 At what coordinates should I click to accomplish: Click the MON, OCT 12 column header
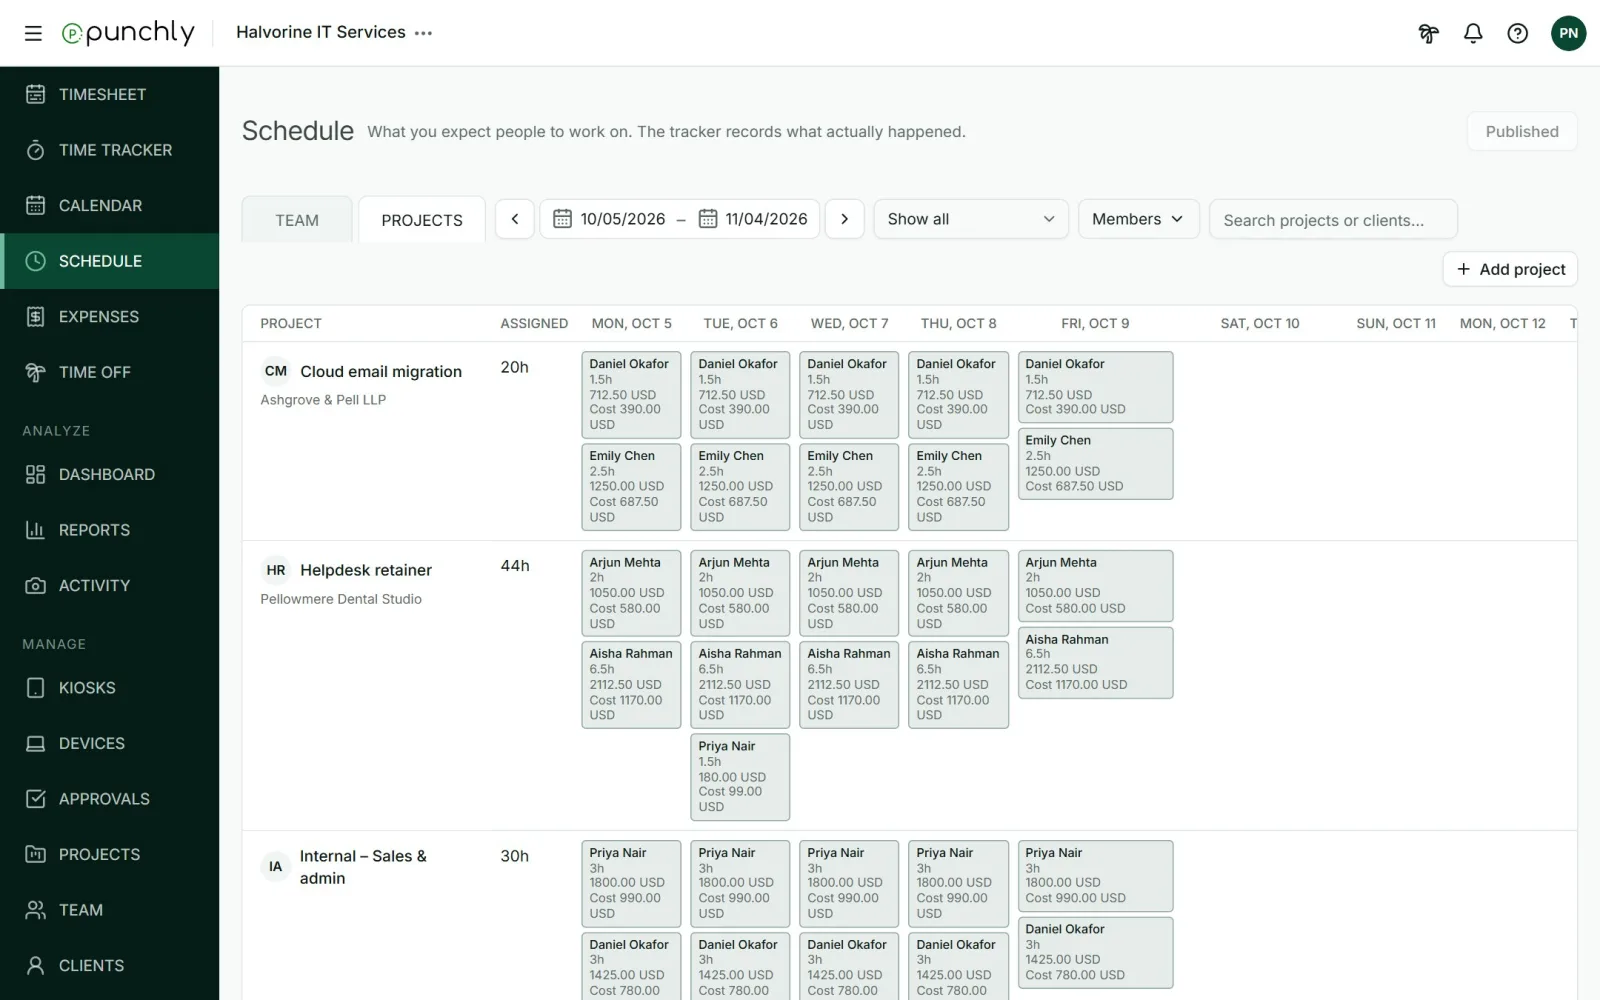click(x=1502, y=323)
